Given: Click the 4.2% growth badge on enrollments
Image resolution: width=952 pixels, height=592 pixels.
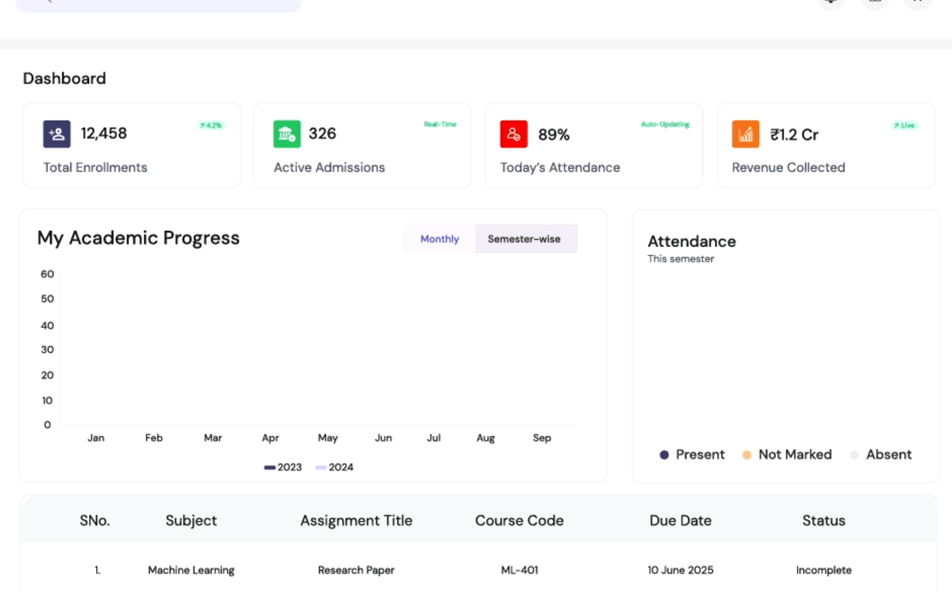Looking at the screenshot, I should (211, 126).
